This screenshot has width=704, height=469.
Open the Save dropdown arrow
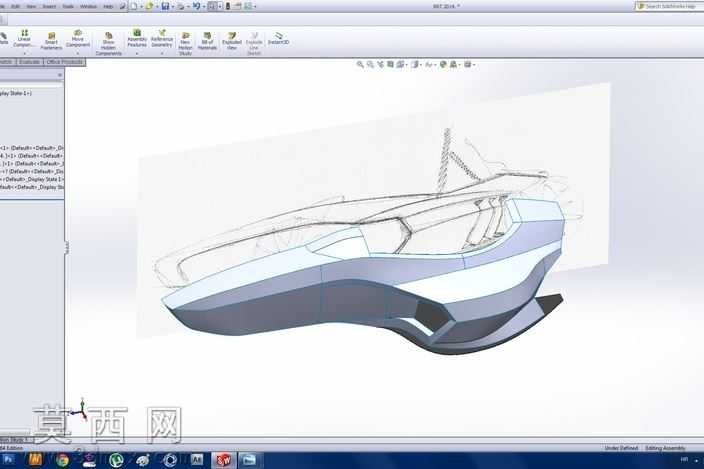click(172, 7)
